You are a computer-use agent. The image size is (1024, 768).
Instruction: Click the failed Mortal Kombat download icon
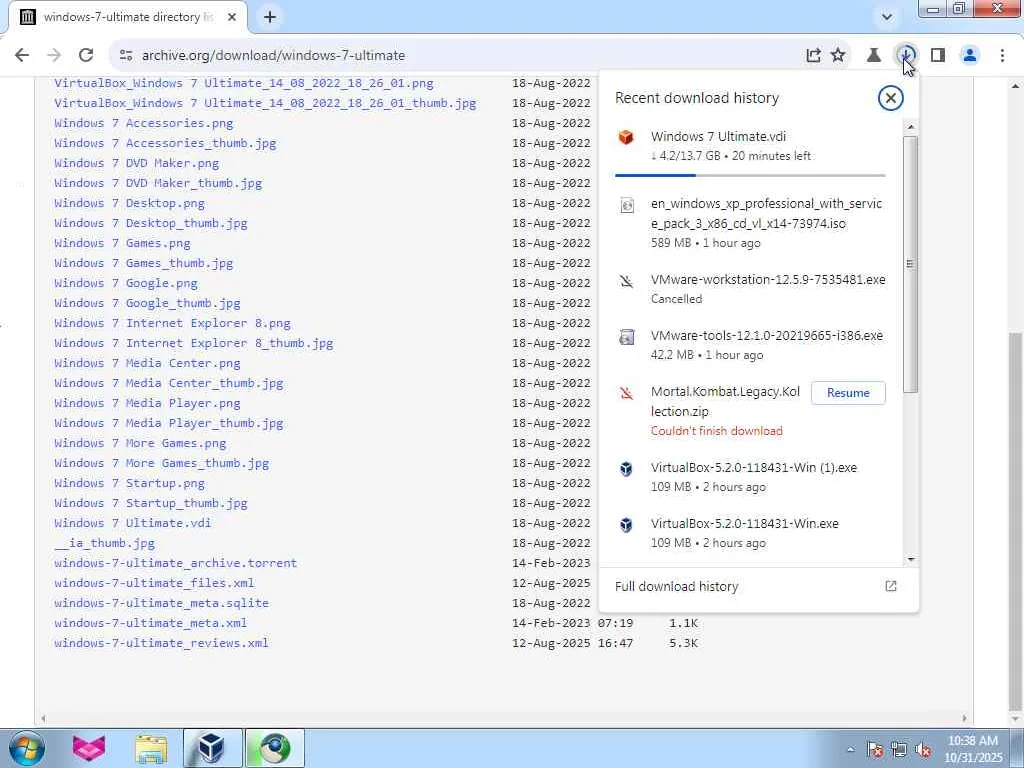pos(626,393)
